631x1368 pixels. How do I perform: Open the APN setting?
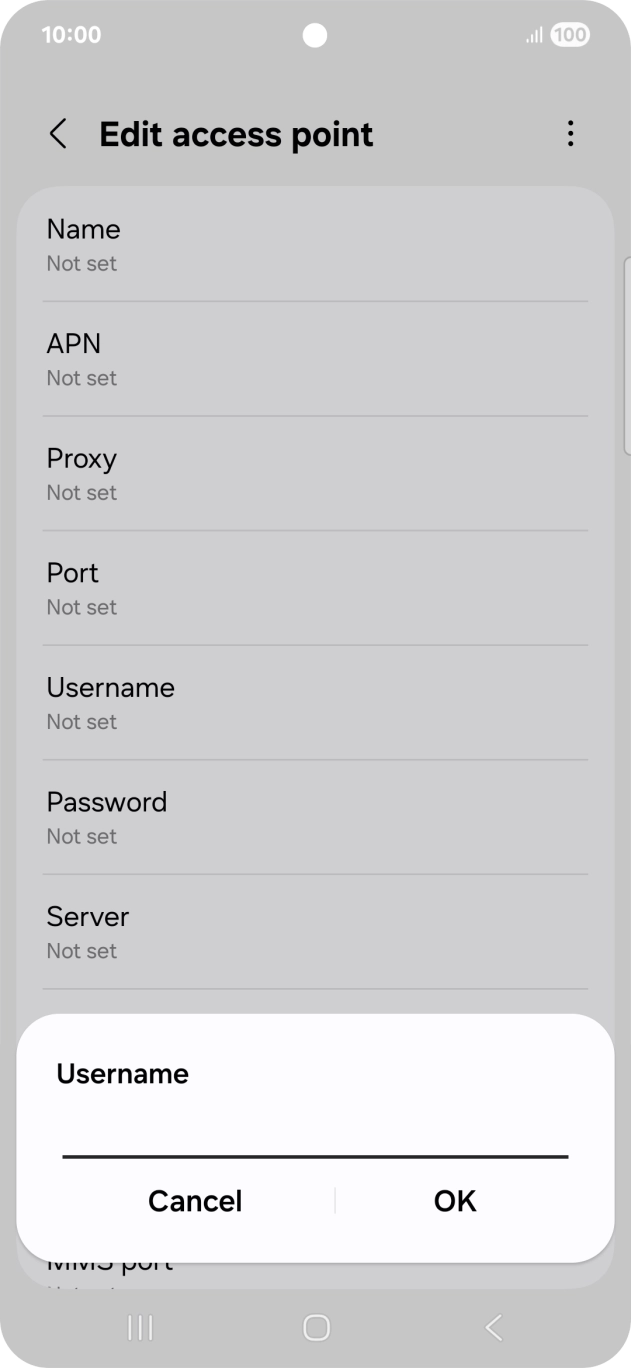point(315,358)
